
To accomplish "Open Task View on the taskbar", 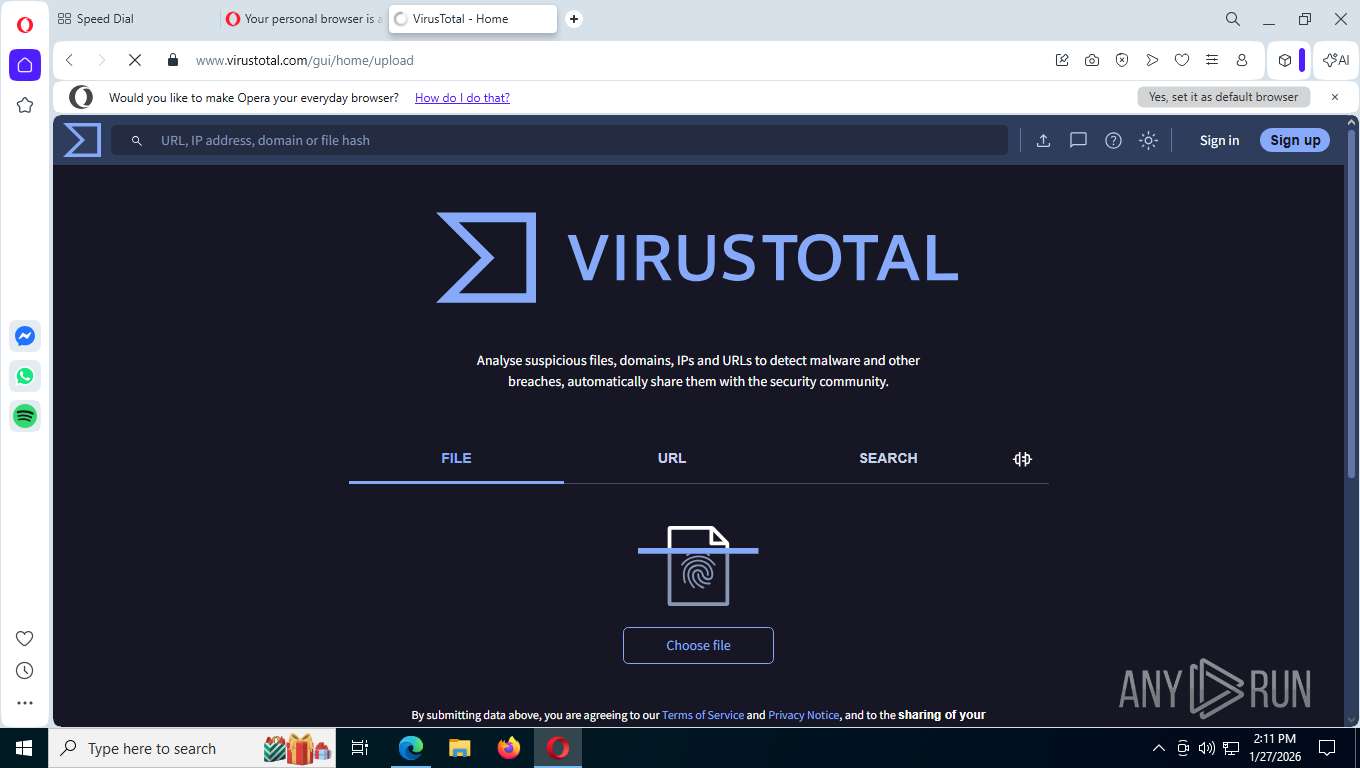I will point(361,748).
